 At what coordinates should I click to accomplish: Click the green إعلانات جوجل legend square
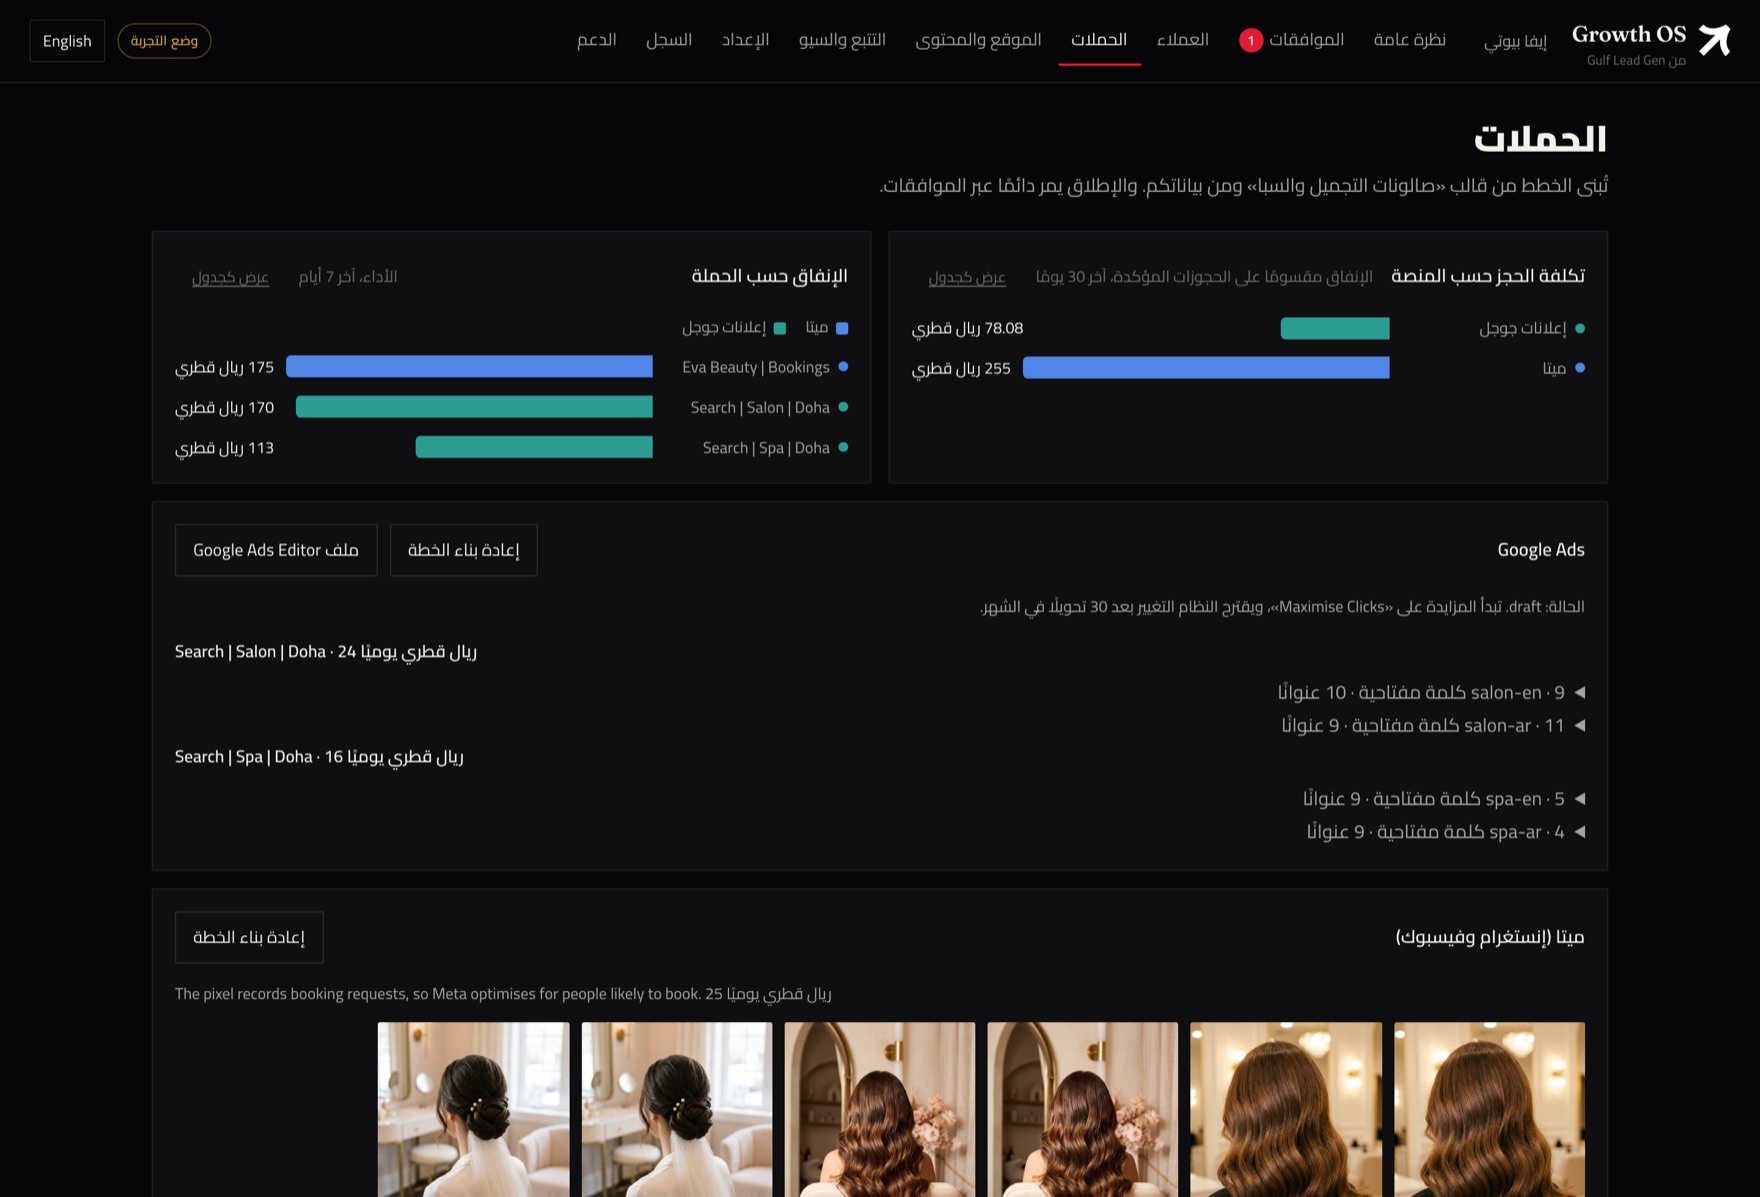(x=780, y=328)
